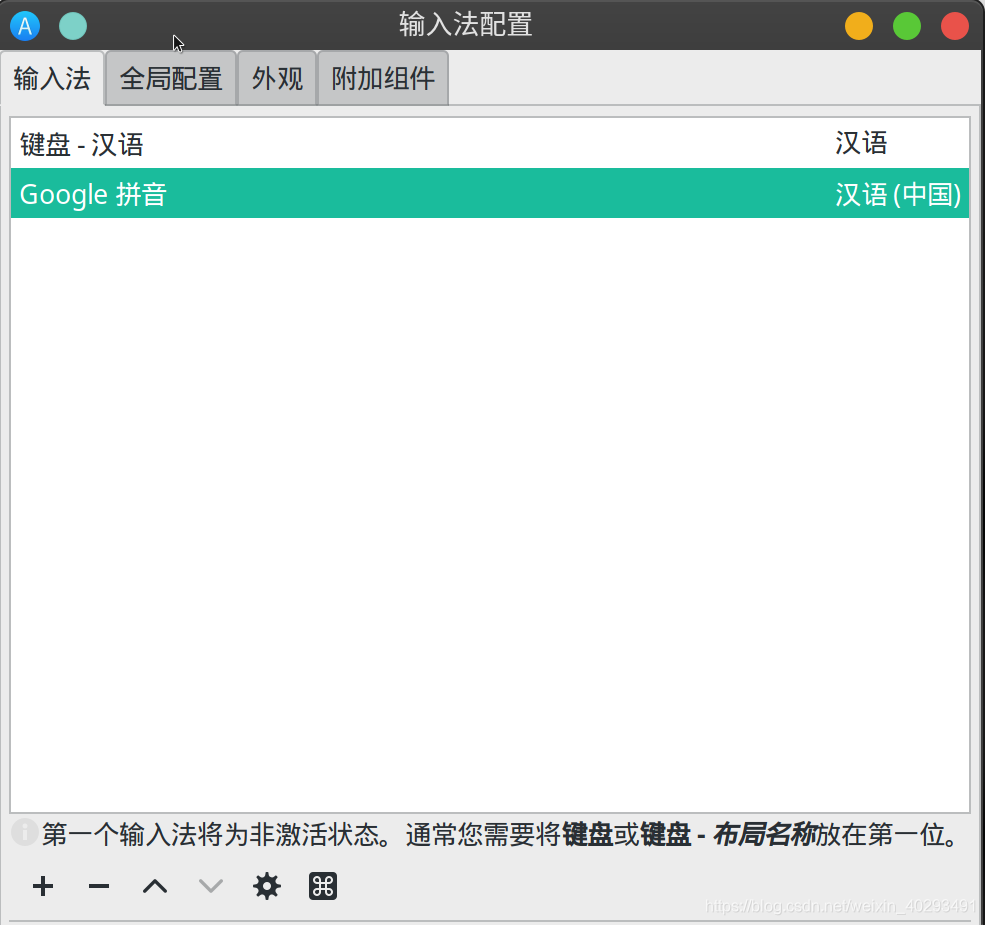
Task: Open configuration gear for selected input method
Action: pos(266,886)
